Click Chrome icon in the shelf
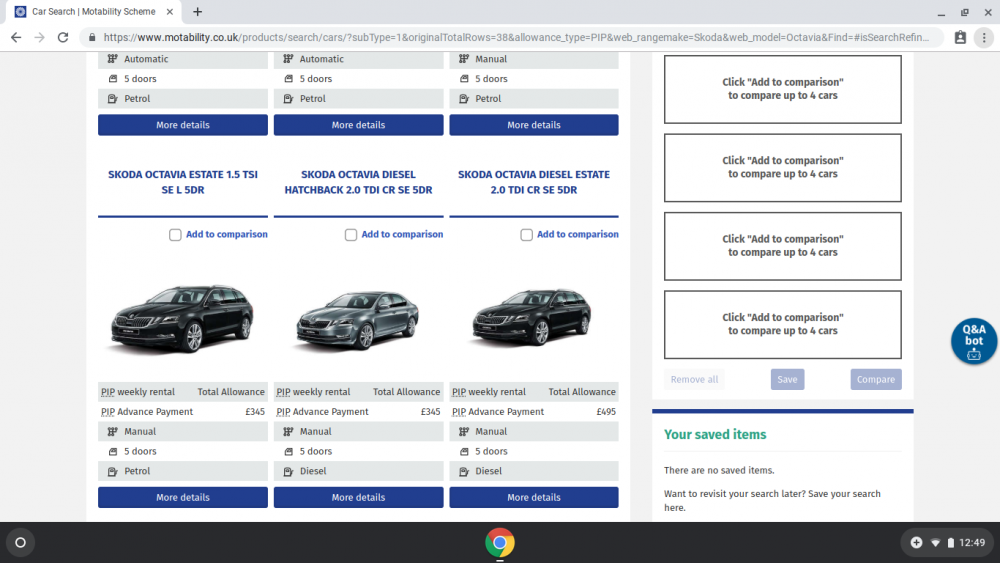The image size is (1000, 563). point(499,543)
